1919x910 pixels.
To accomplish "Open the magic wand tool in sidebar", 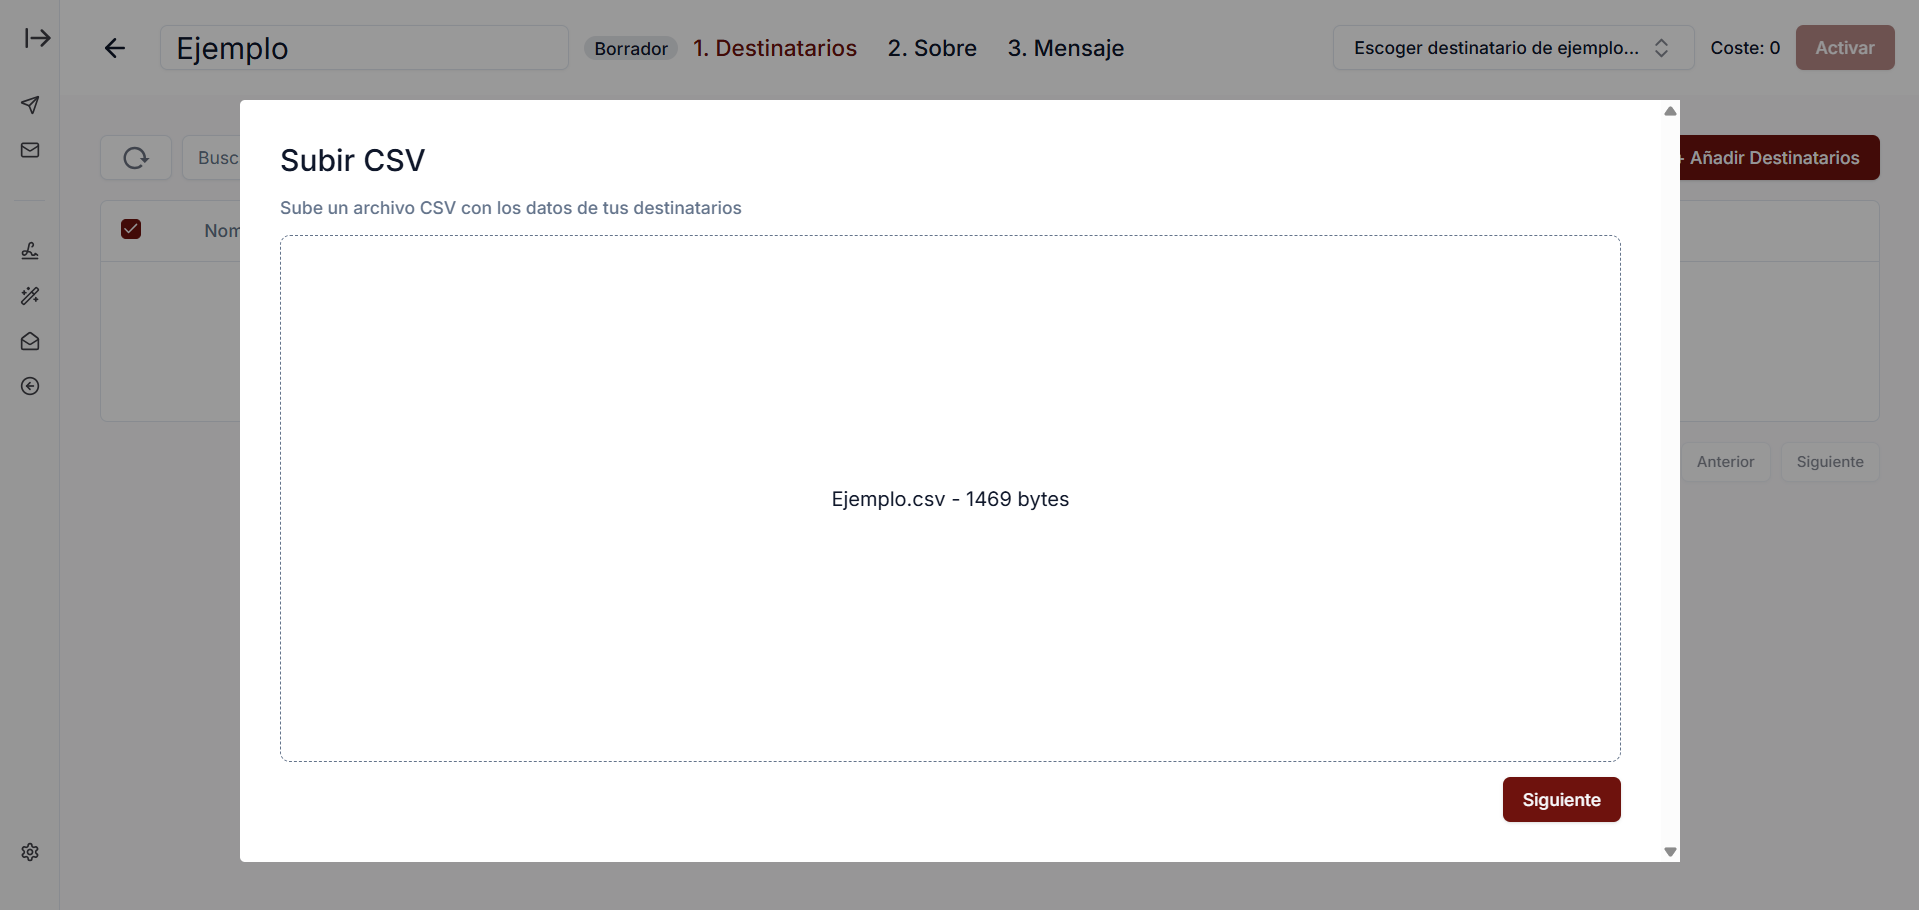I will click(x=30, y=296).
